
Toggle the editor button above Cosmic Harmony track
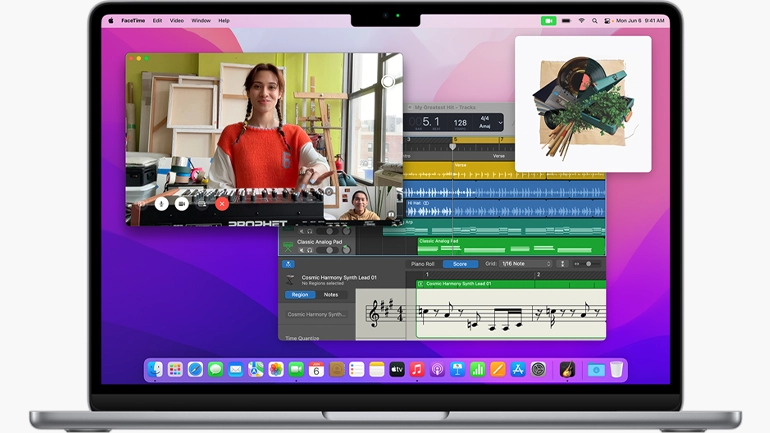[288, 264]
